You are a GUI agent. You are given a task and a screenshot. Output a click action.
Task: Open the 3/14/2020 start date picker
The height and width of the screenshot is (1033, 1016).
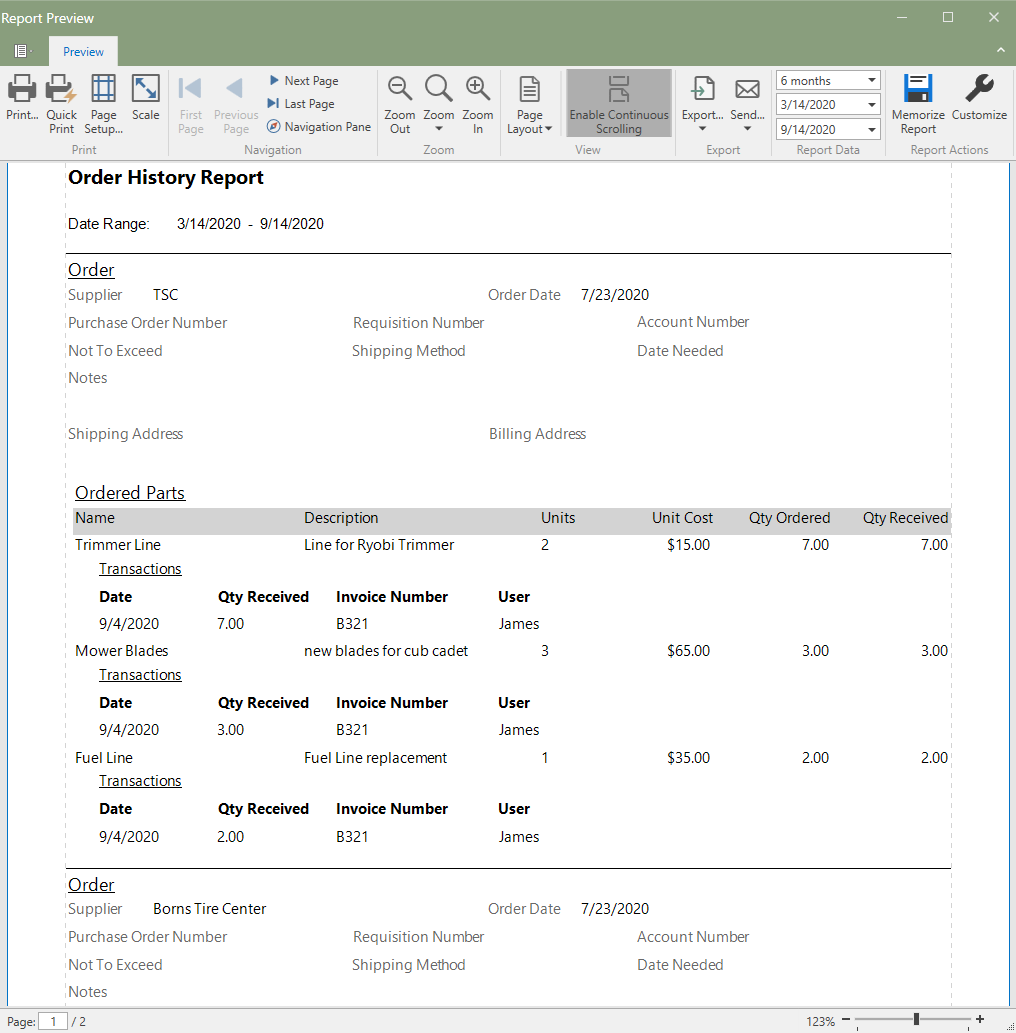(872, 104)
